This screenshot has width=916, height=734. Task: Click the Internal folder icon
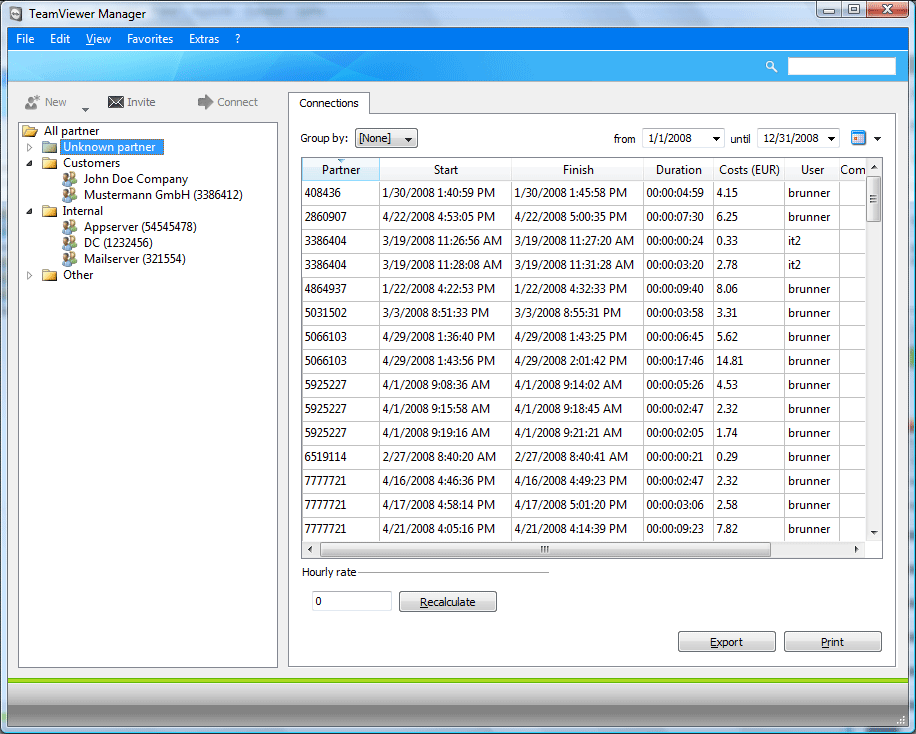pos(50,211)
